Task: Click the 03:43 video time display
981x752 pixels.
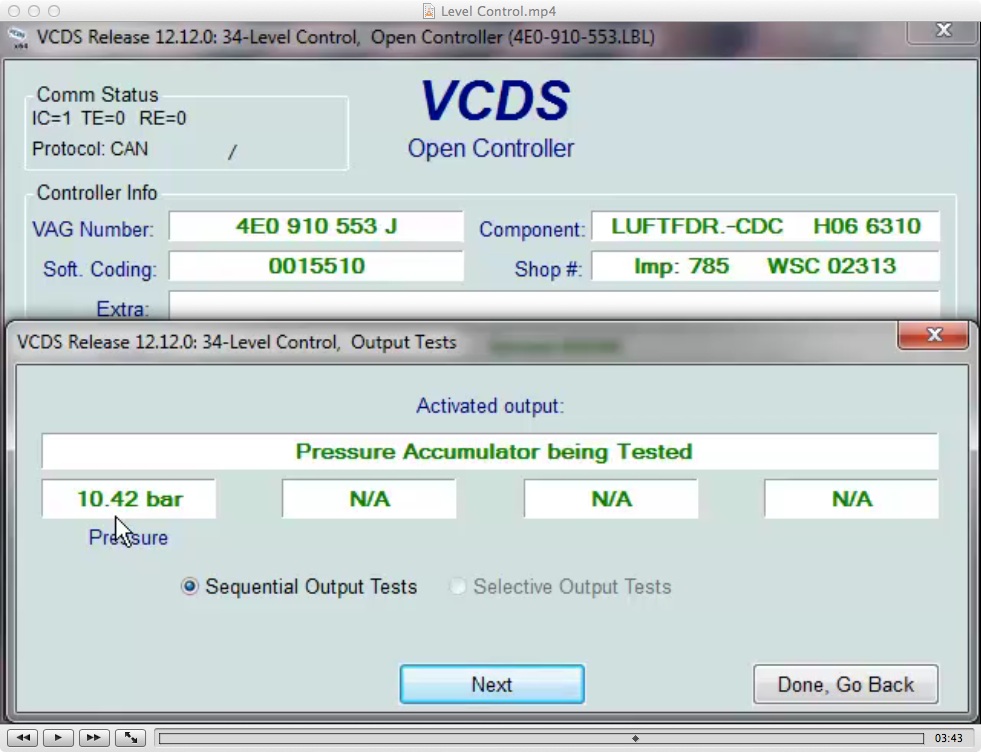Action: coord(948,738)
